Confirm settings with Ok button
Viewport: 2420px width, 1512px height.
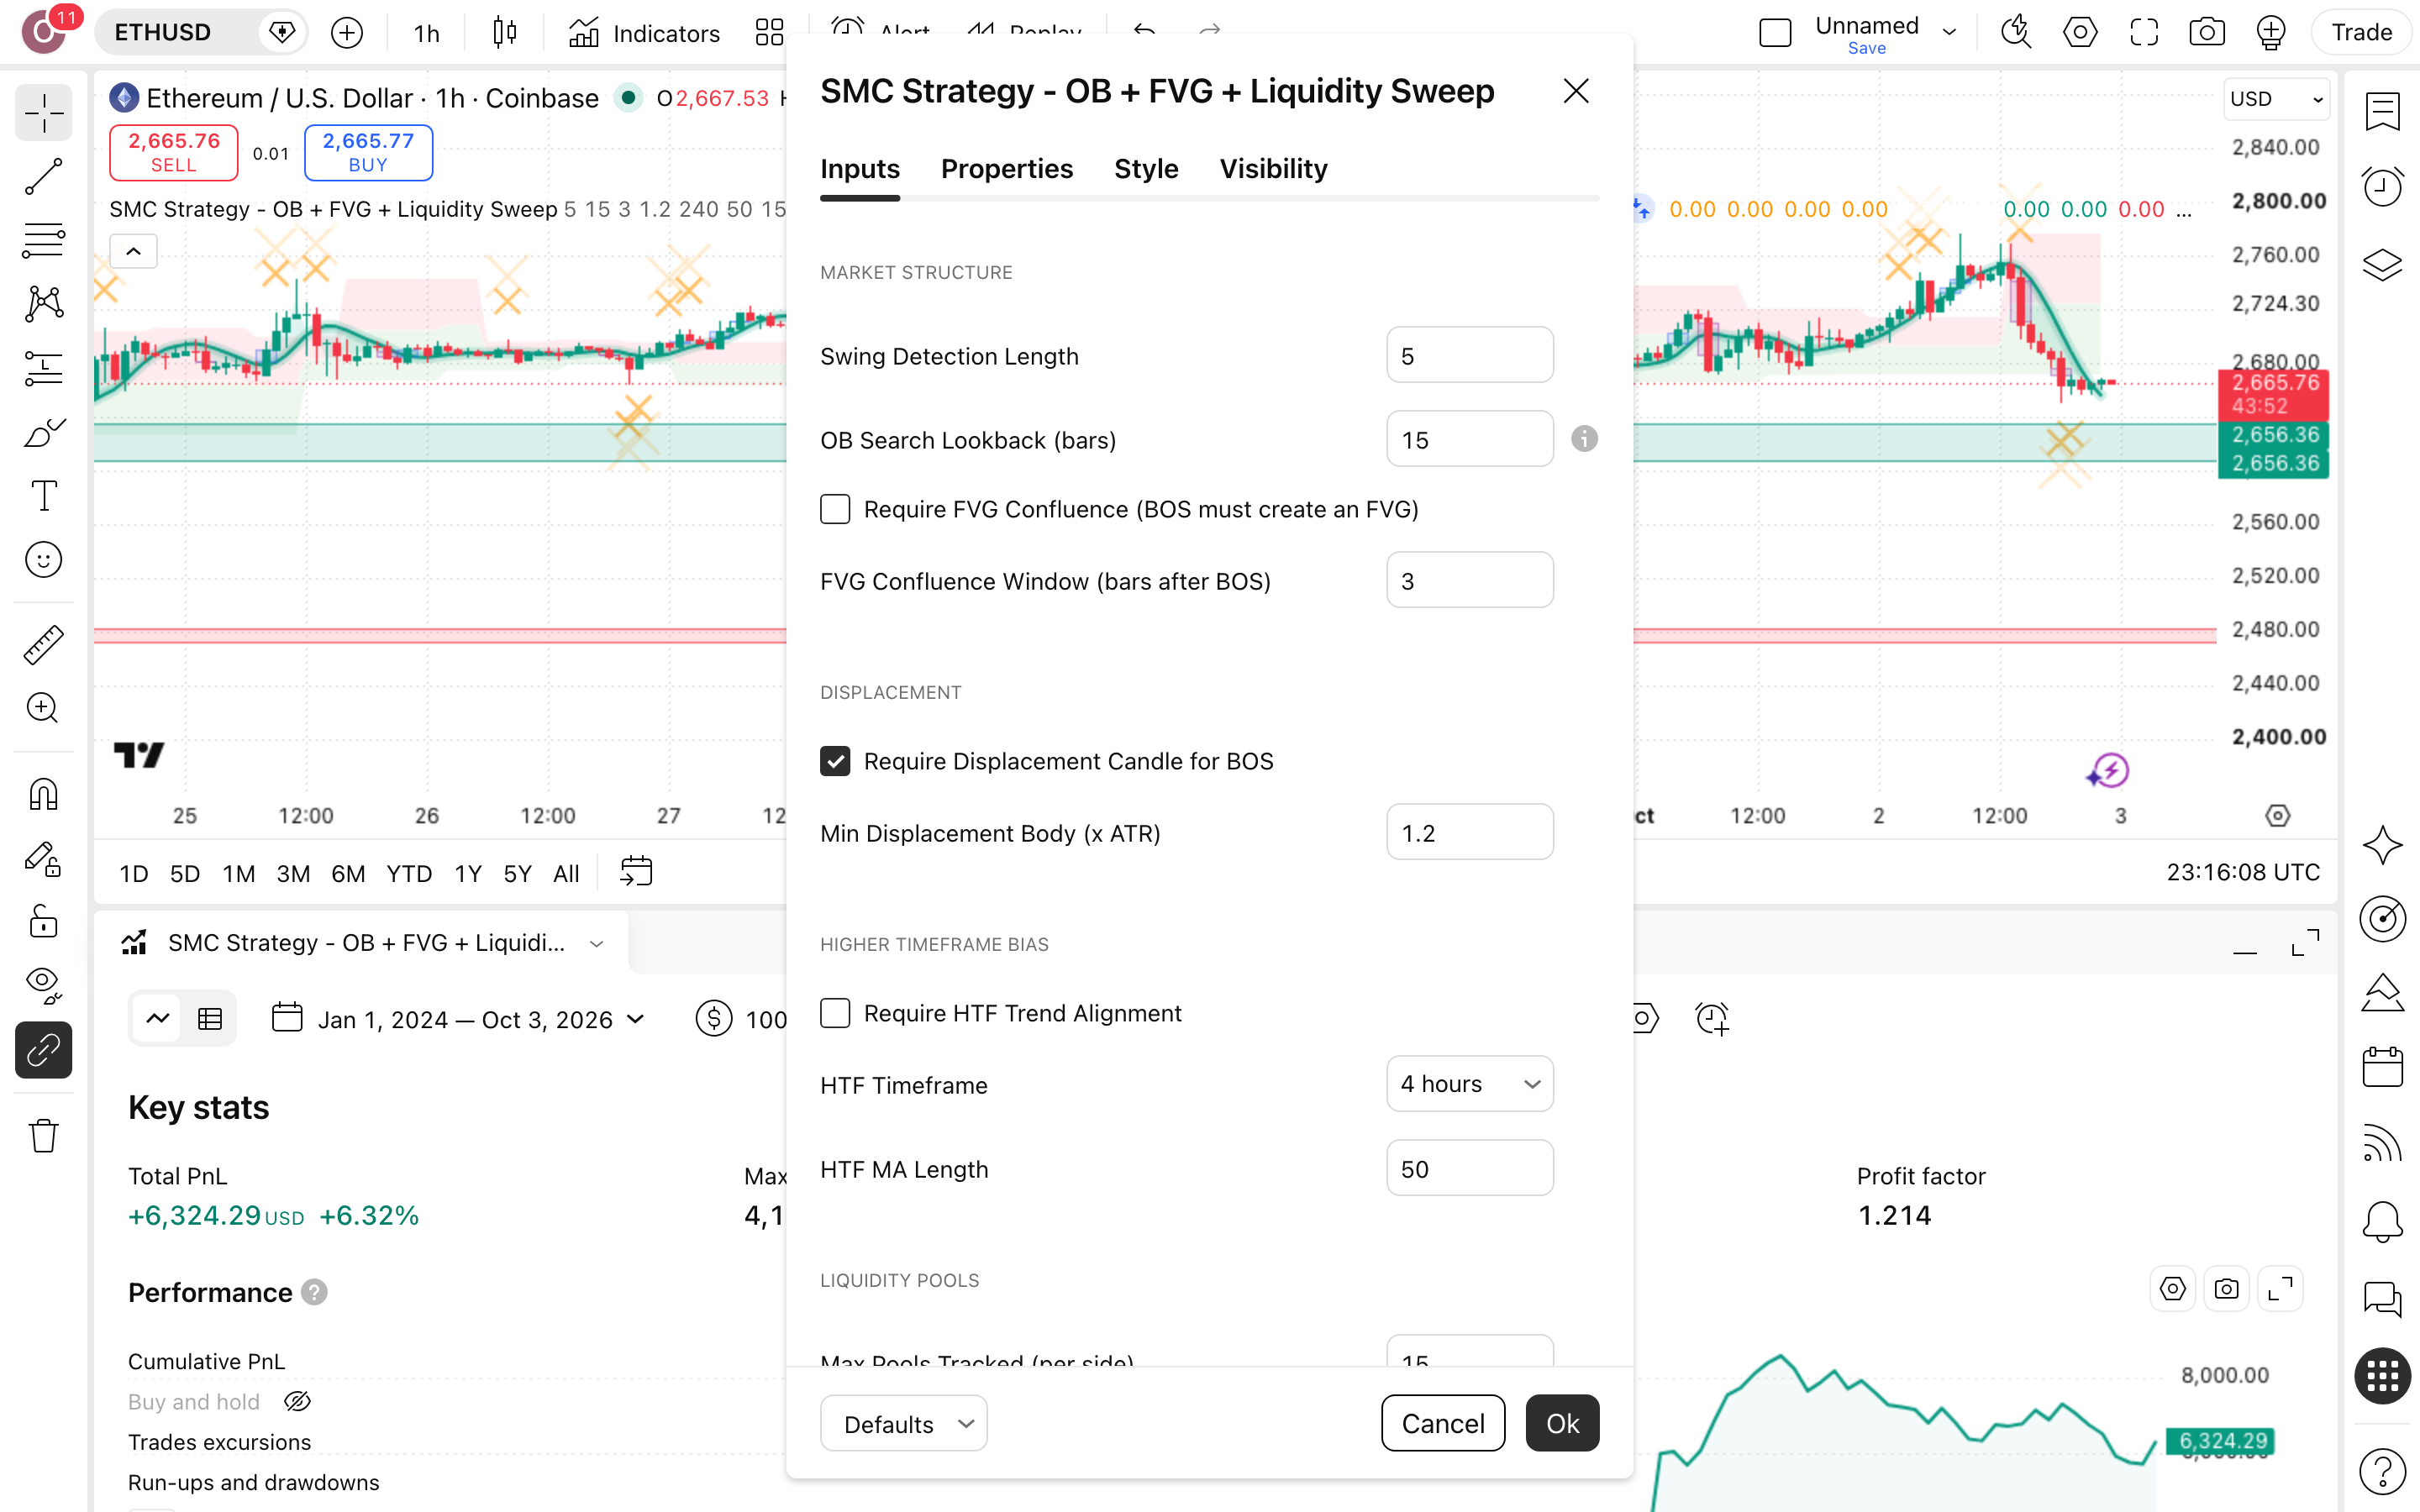1562,1423
